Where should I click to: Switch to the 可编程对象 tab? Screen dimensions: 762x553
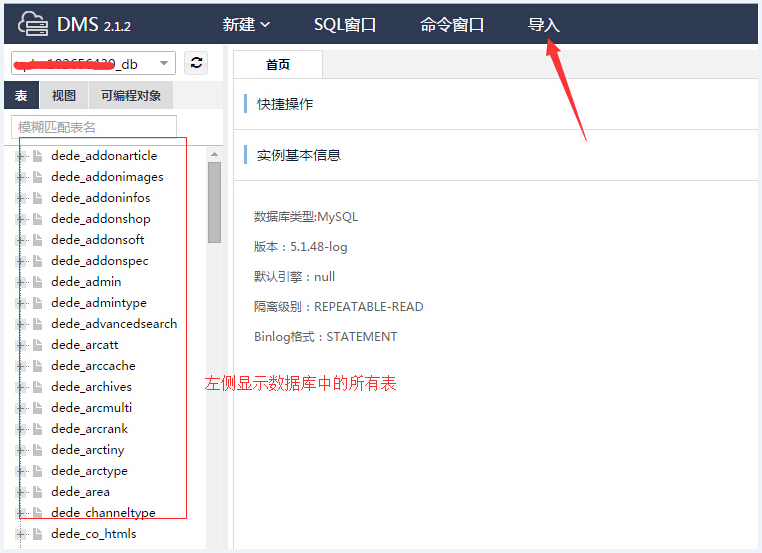pyautogui.click(x=130, y=96)
